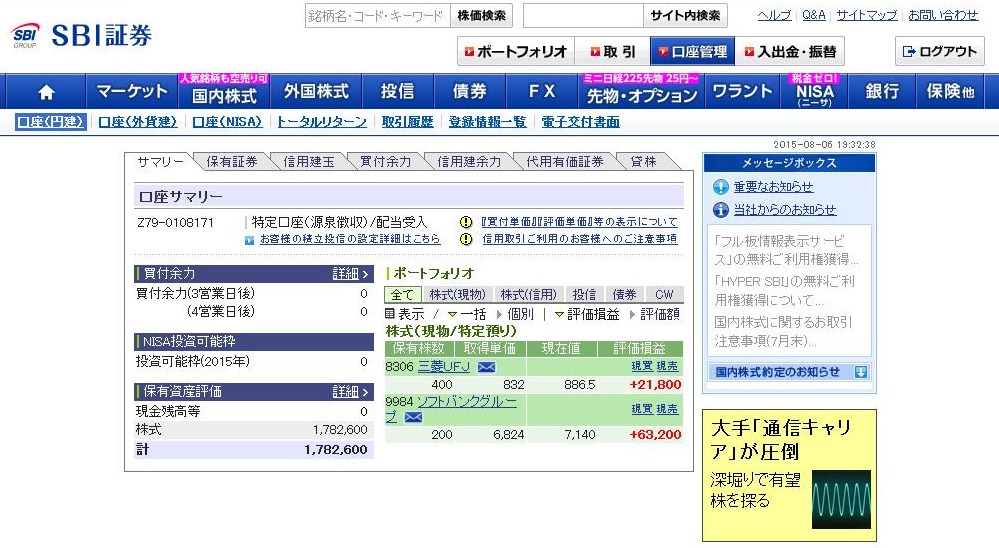The height and width of the screenshot is (548, 999).
Task: Click the 株価検索 button
Action: pos(482,15)
